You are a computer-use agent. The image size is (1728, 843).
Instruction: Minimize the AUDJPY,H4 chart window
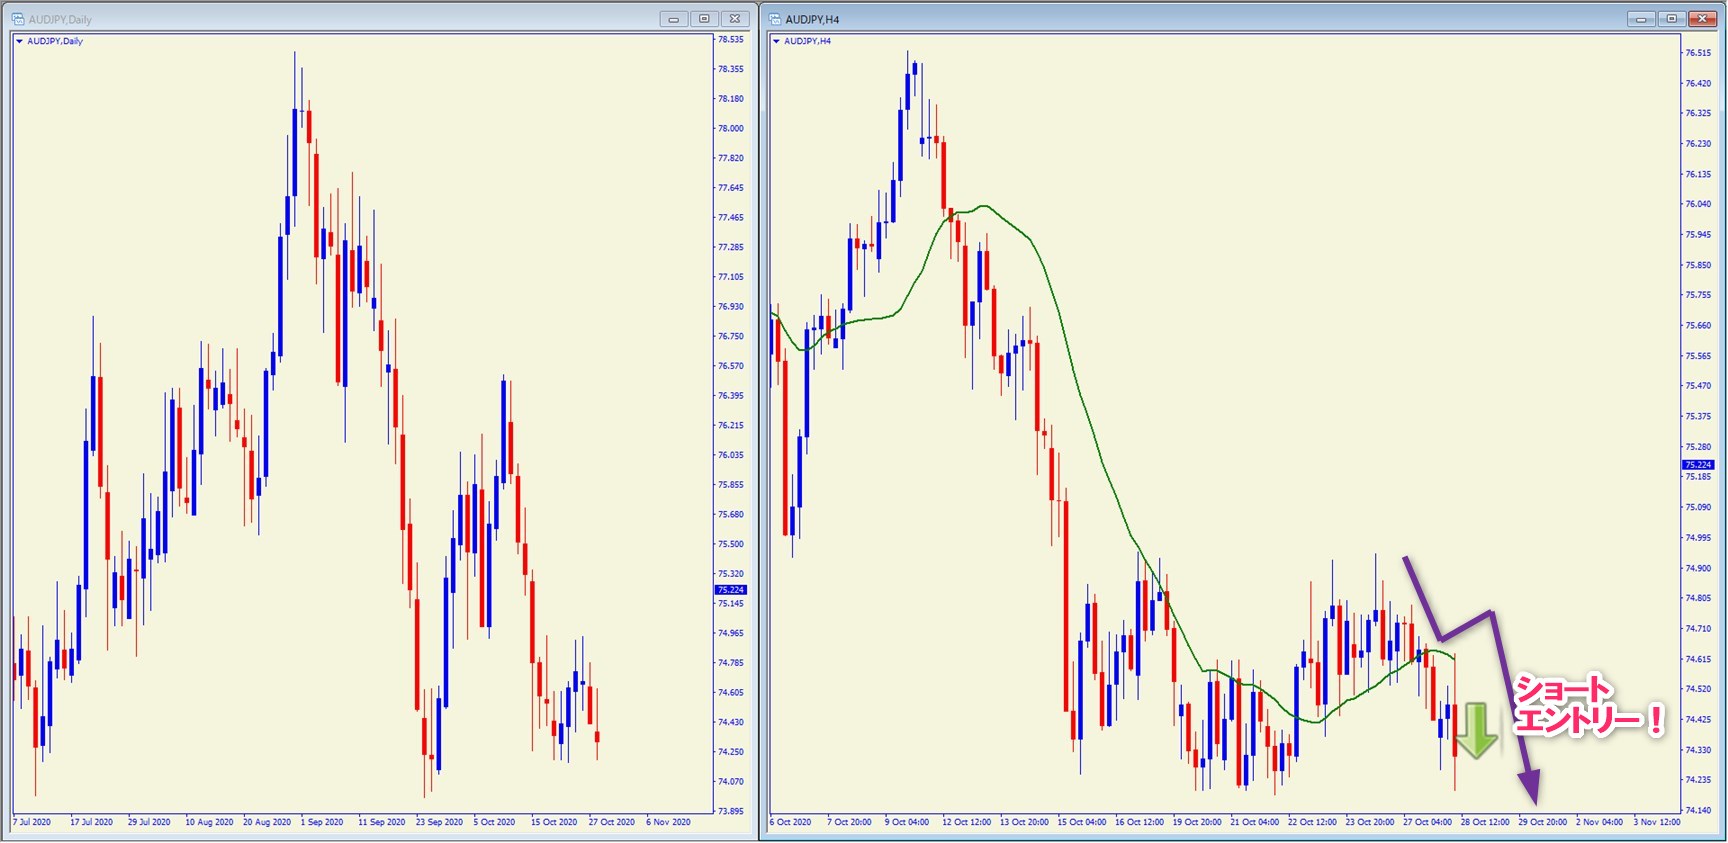point(1641,19)
